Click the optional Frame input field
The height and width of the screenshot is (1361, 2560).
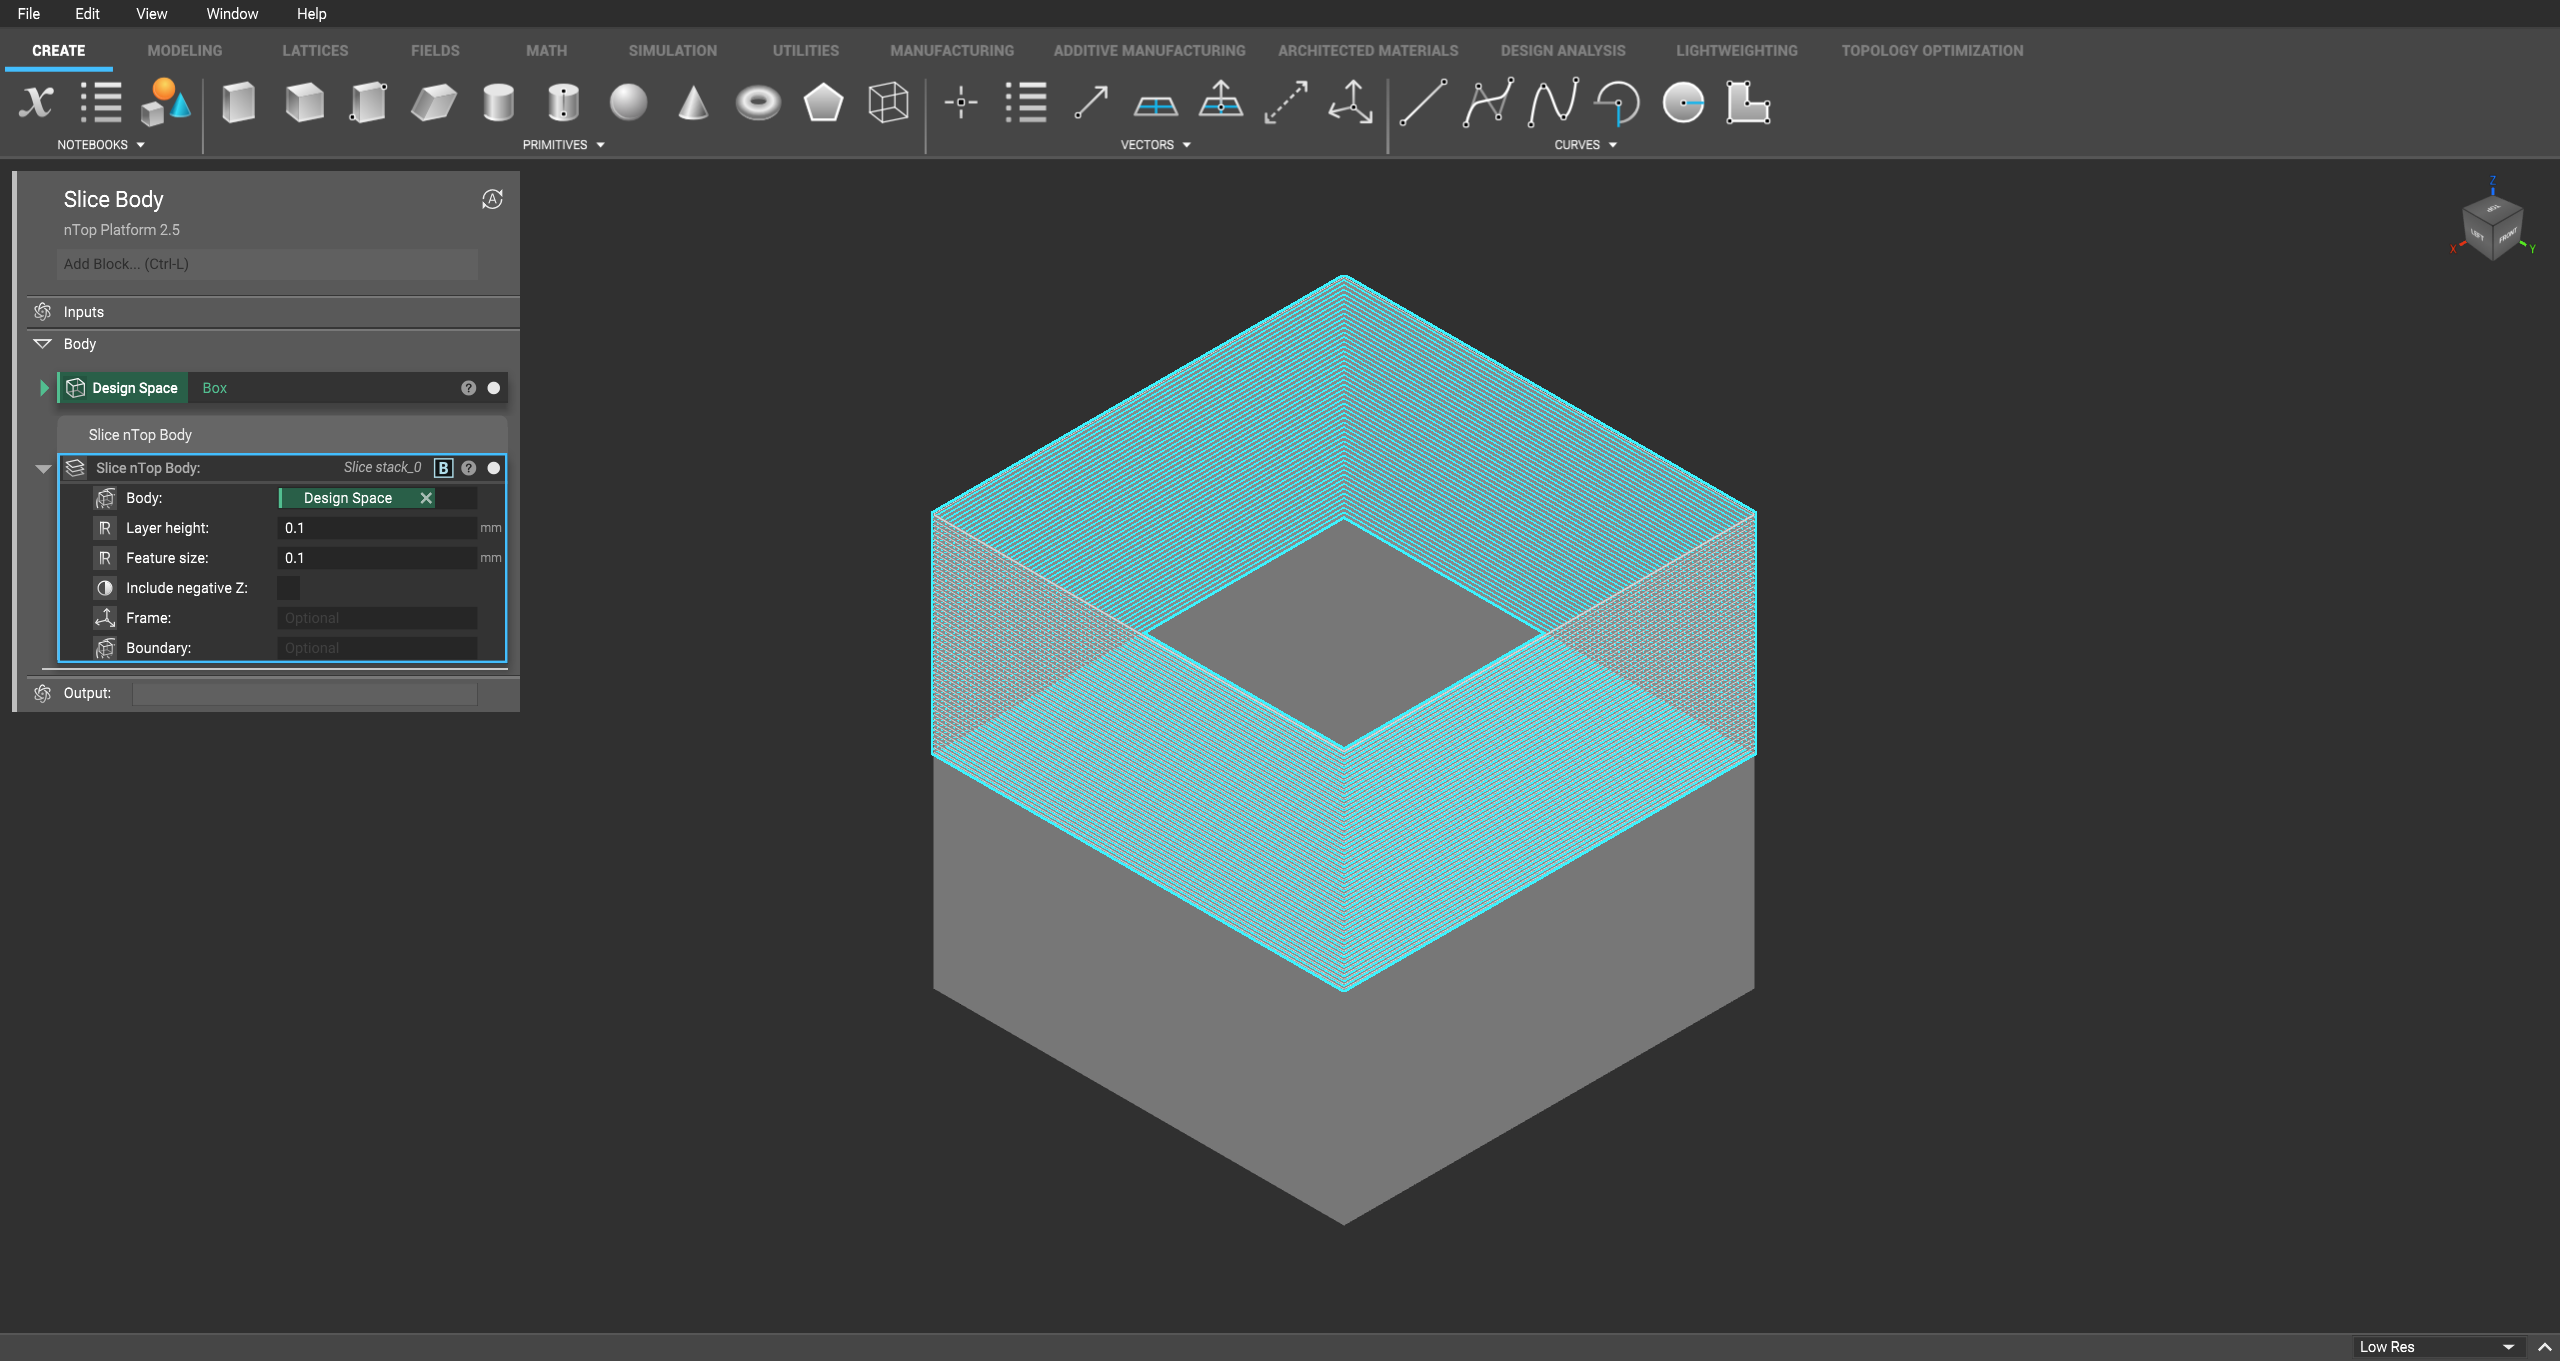377,618
